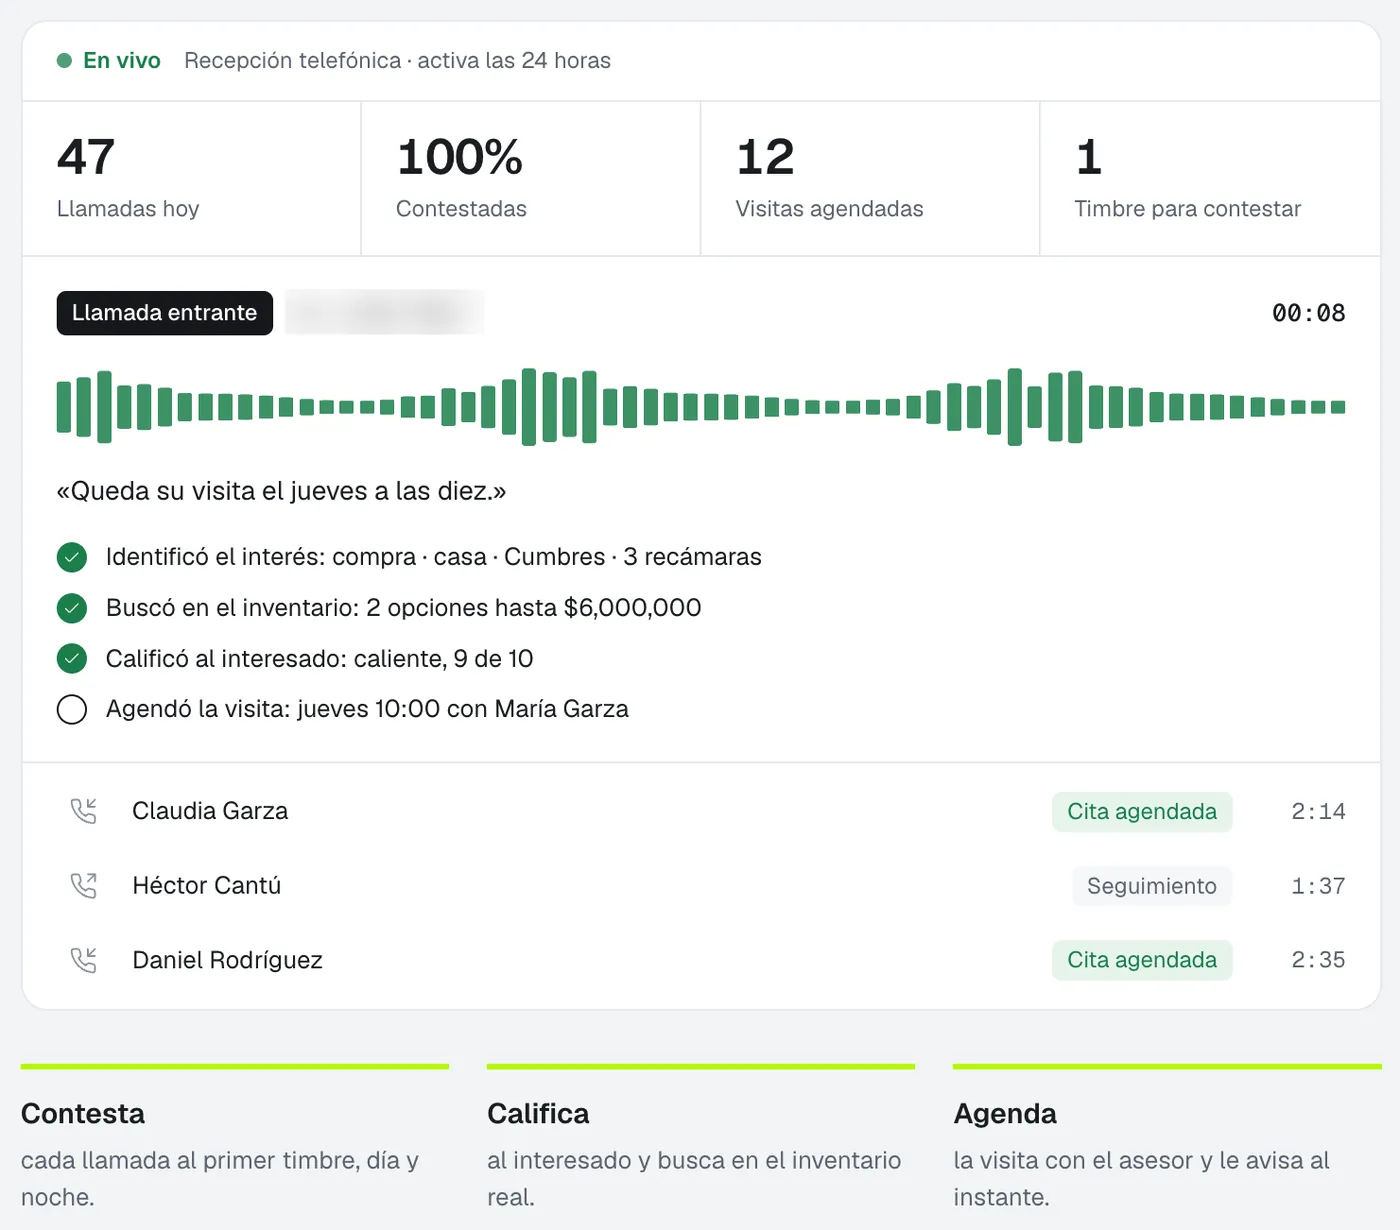Click the text Calificó al interesado: caliente, 9 de 10

(320, 659)
